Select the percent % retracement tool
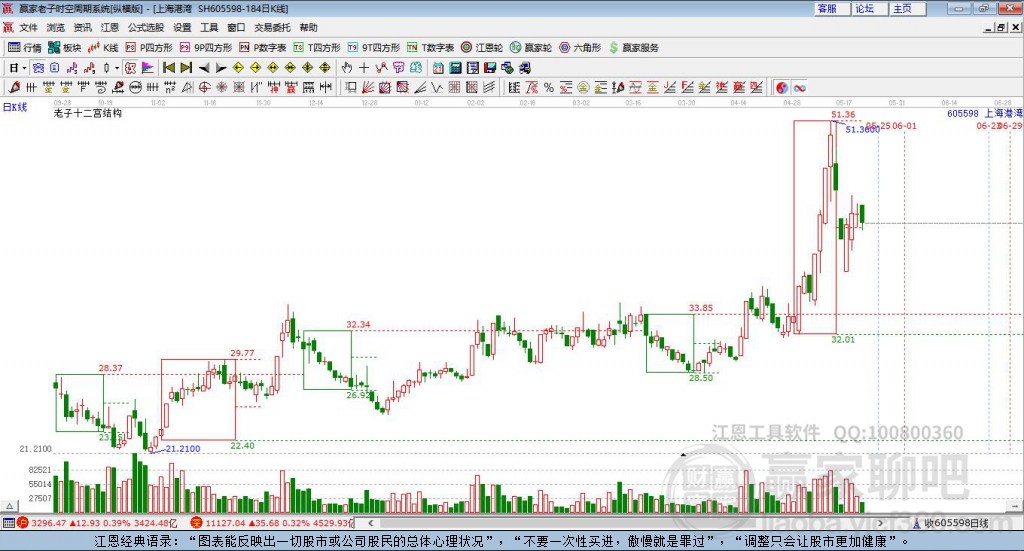1024x551 pixels. click(549, 87)
